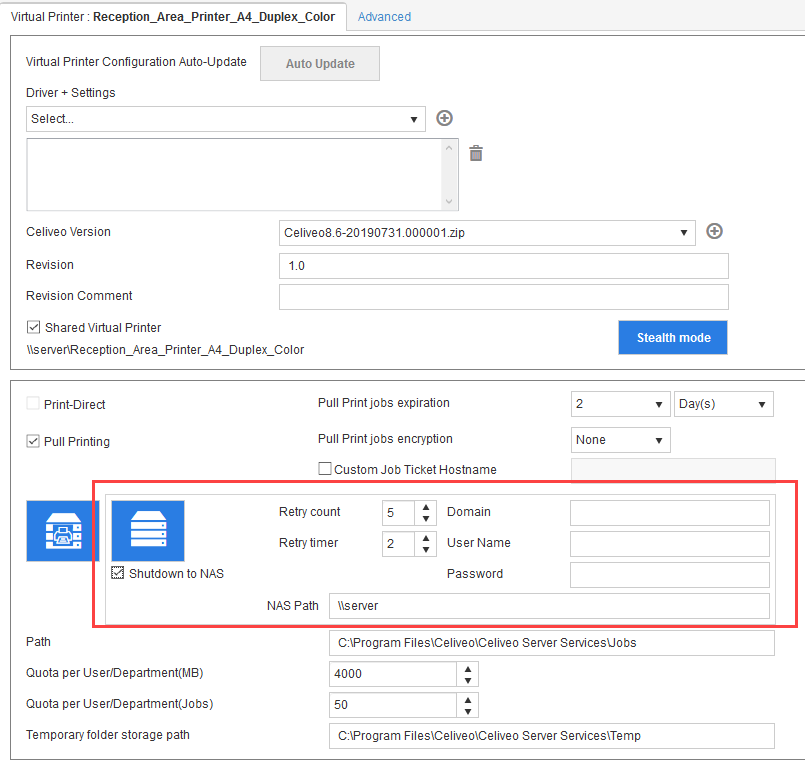
Task: Click the NAS storage icon above Shutdown to NAS
Action: (x=148, y=531)
